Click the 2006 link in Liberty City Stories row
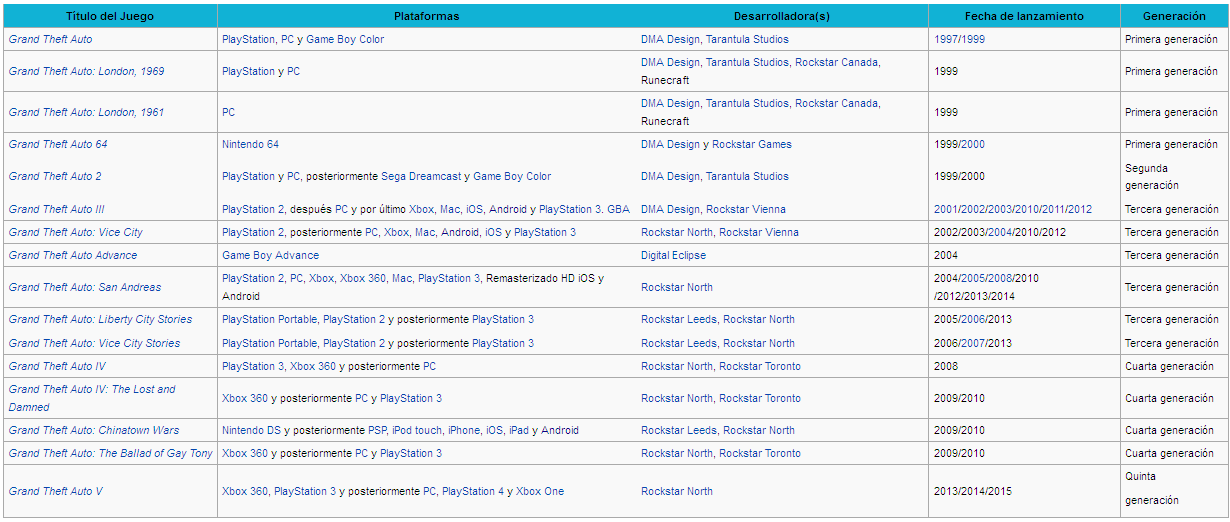The height and width of the screenshot is (522, 1230). [x=973, y=319]
